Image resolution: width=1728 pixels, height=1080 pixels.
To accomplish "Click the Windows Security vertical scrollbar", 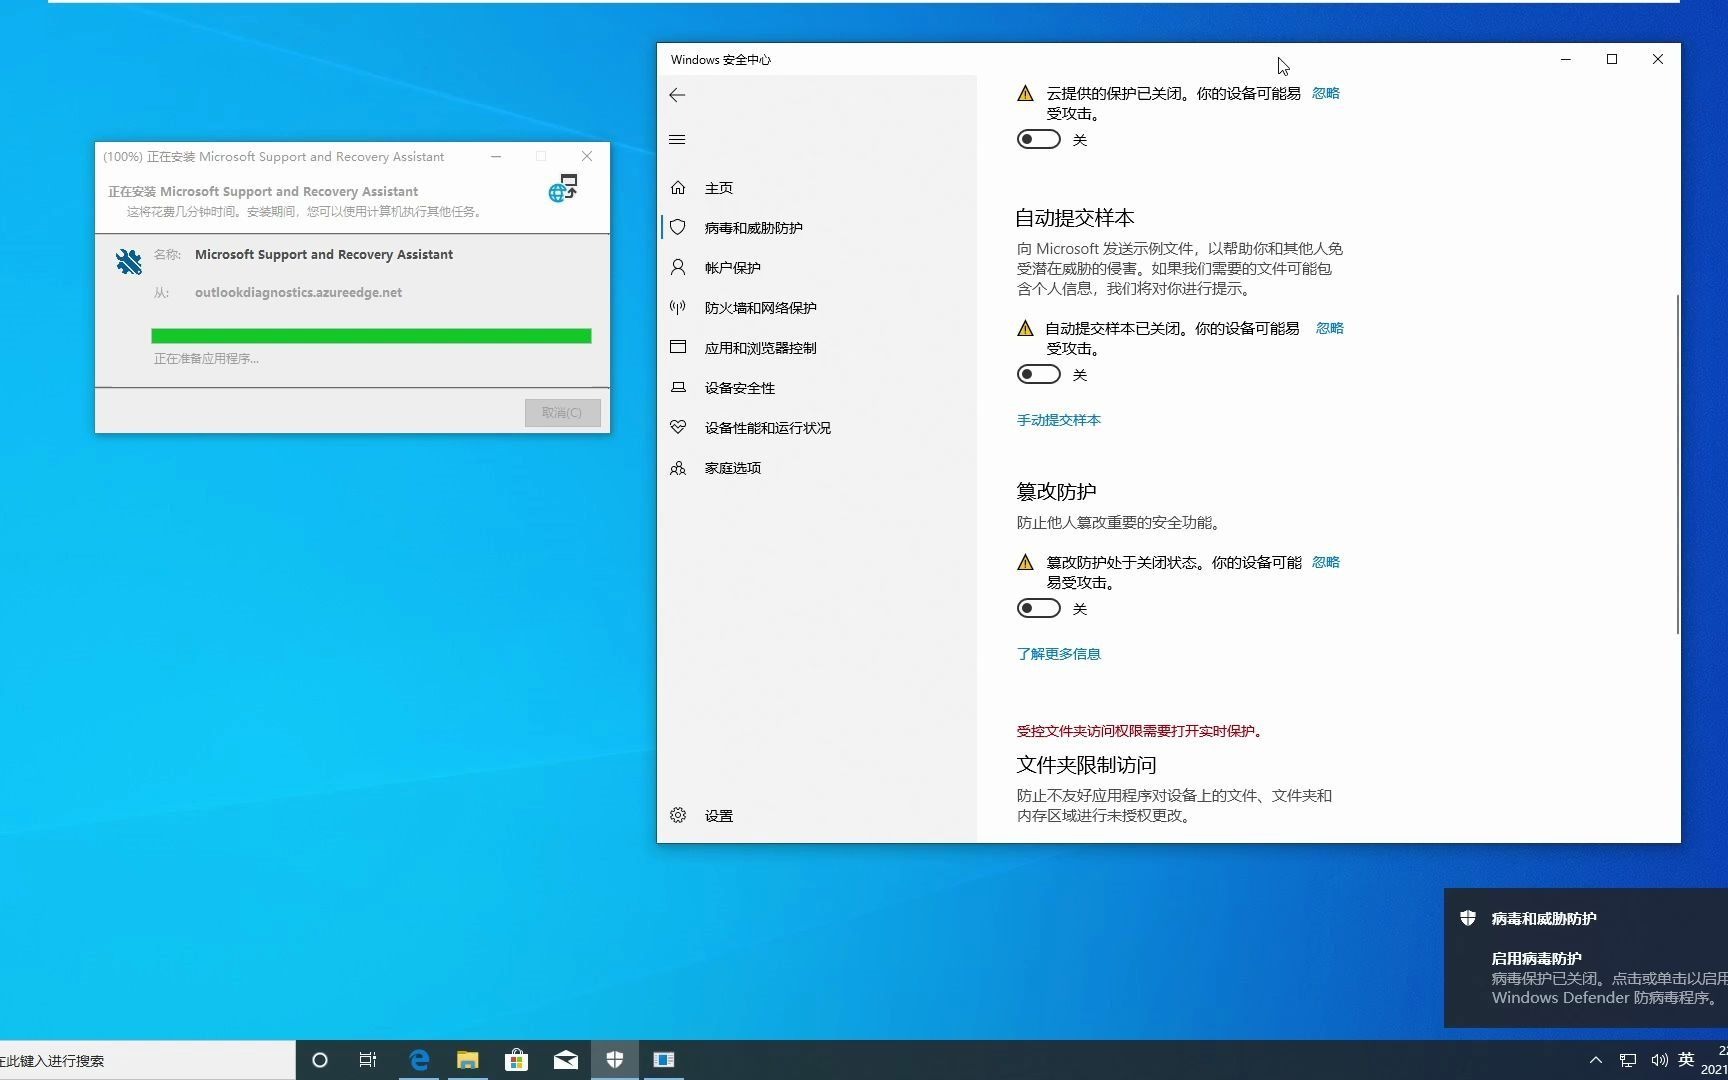I will pyautogui.click(x=1677, y=463).
